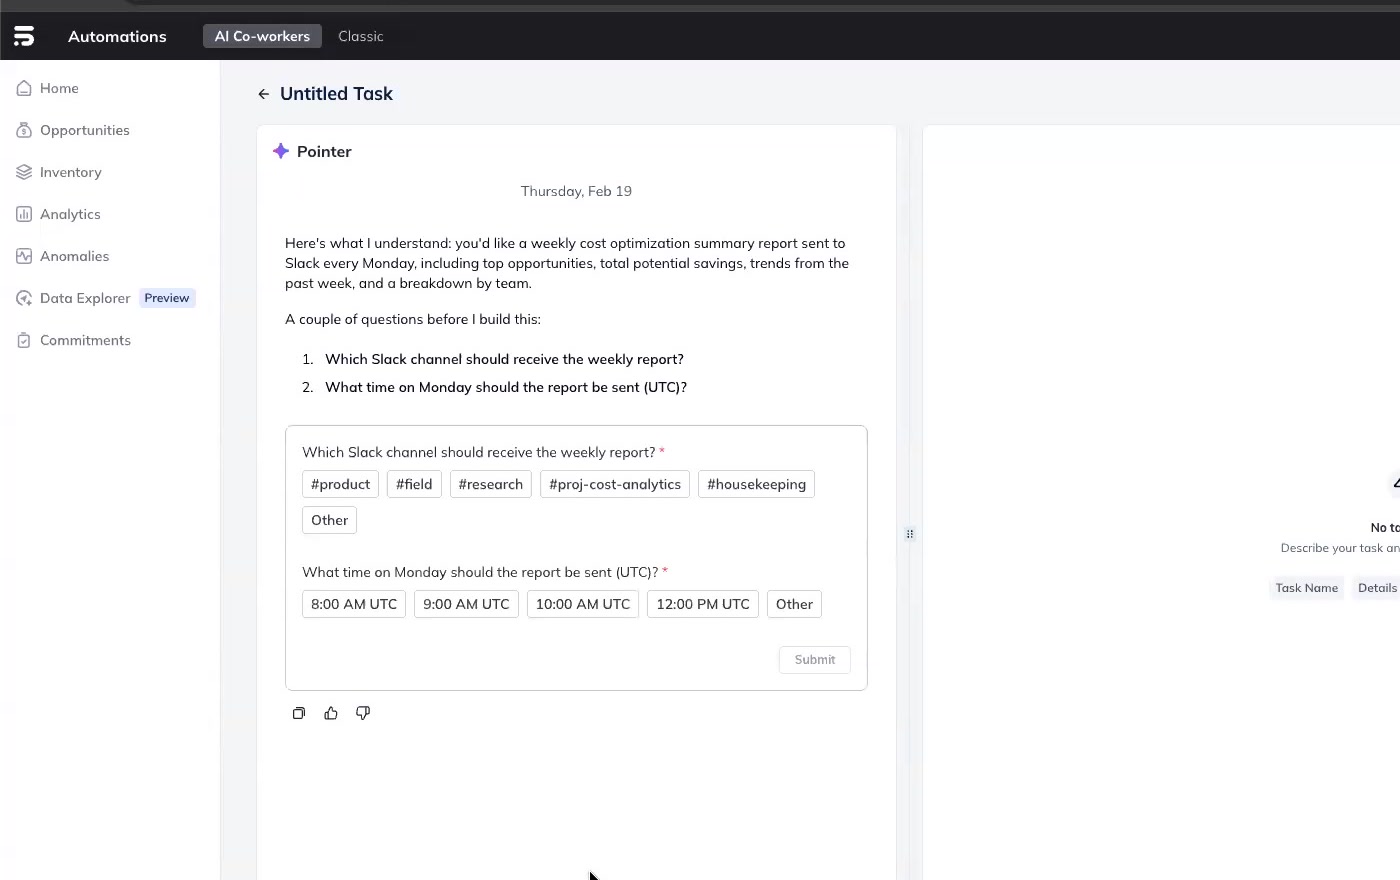Choose the #housekeeping channel option
1400x880 pixels.
click(756, 484)
